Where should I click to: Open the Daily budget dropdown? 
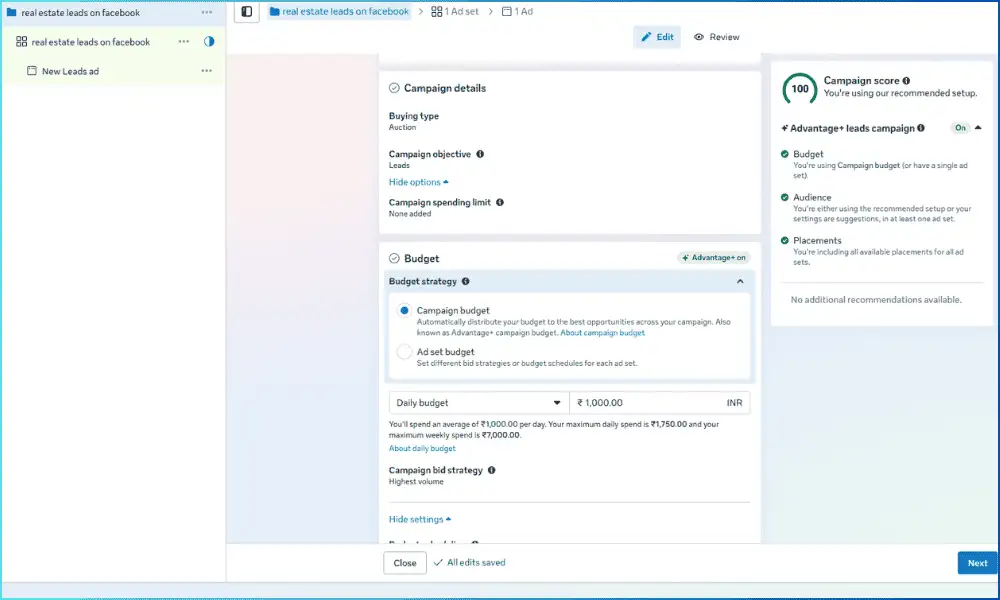point(479,403)
